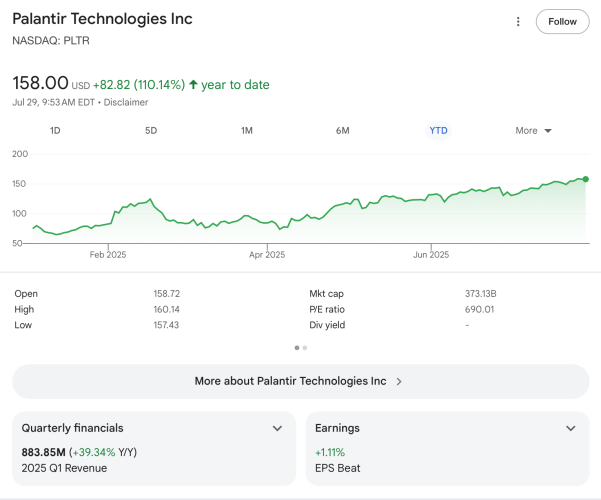Open More about Palantir Technologies Inc
This screenshot has width=601, height=500.
coord(300,381)
